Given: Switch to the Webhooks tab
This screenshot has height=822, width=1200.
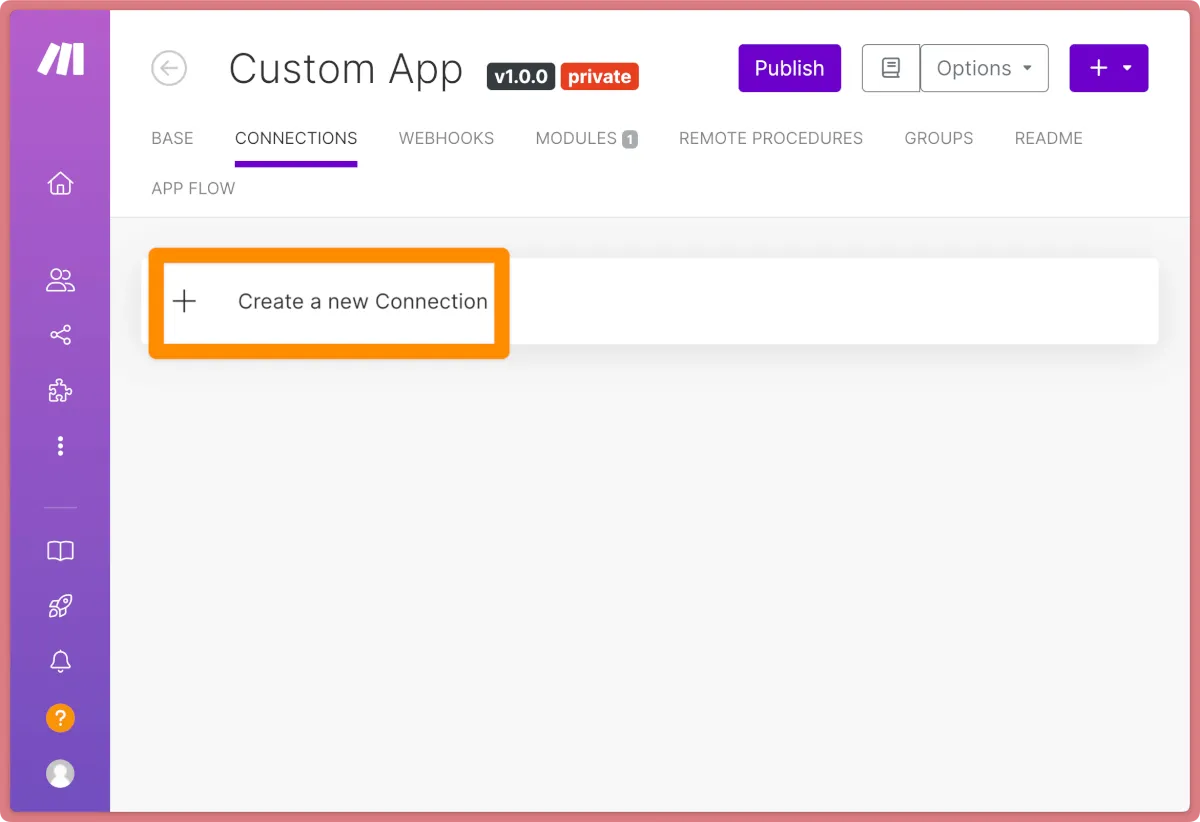Looking at the screenshot, I should [446, 139].
